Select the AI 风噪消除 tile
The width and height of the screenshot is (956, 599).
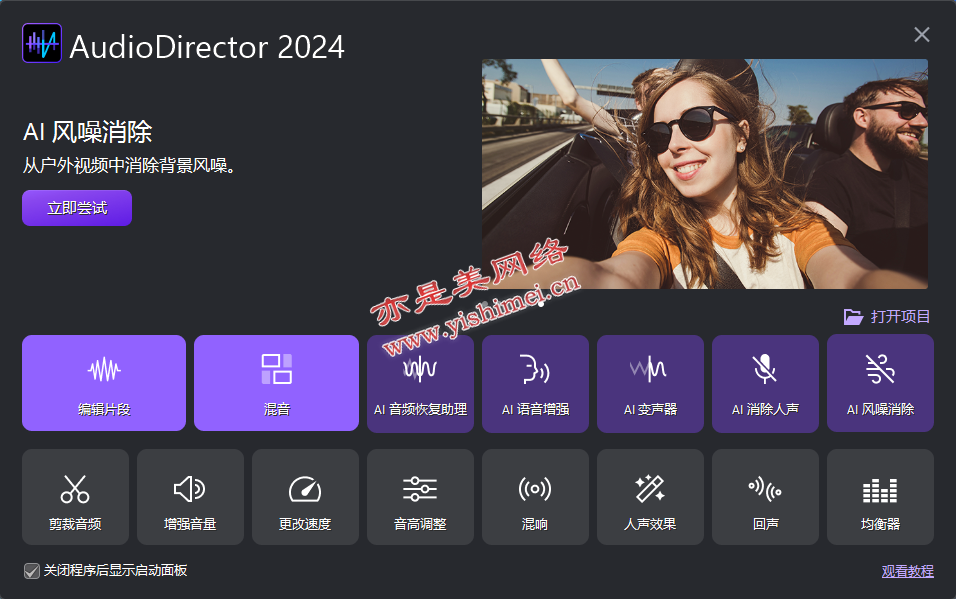click(880, 384)
